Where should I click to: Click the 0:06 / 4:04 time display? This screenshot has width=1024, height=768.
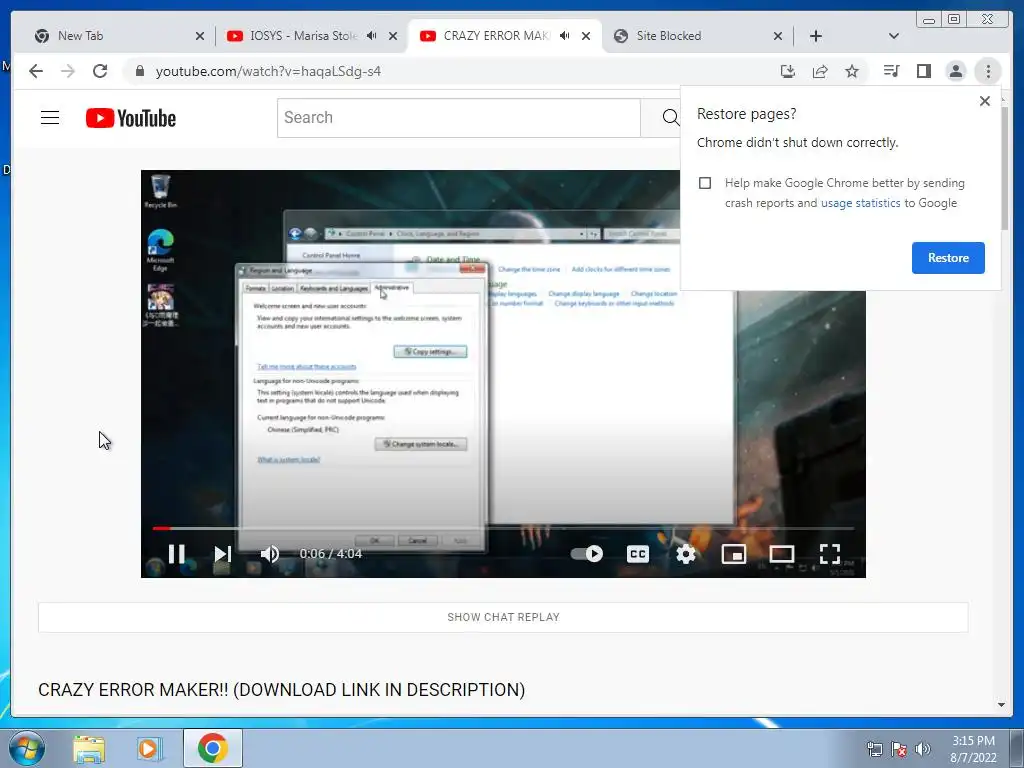330,554
